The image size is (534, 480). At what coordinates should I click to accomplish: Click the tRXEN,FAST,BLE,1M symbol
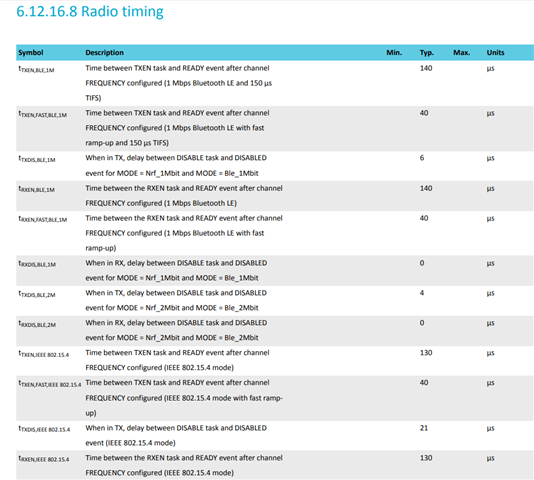pyautogui.click(x=43, y=219)
